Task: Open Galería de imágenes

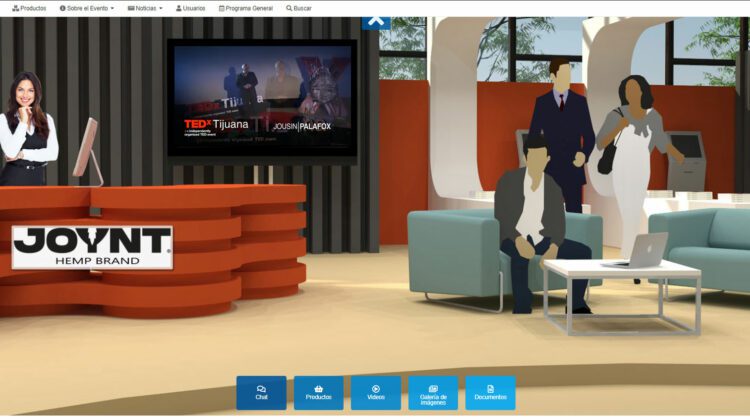Action: tap(433, 393)
